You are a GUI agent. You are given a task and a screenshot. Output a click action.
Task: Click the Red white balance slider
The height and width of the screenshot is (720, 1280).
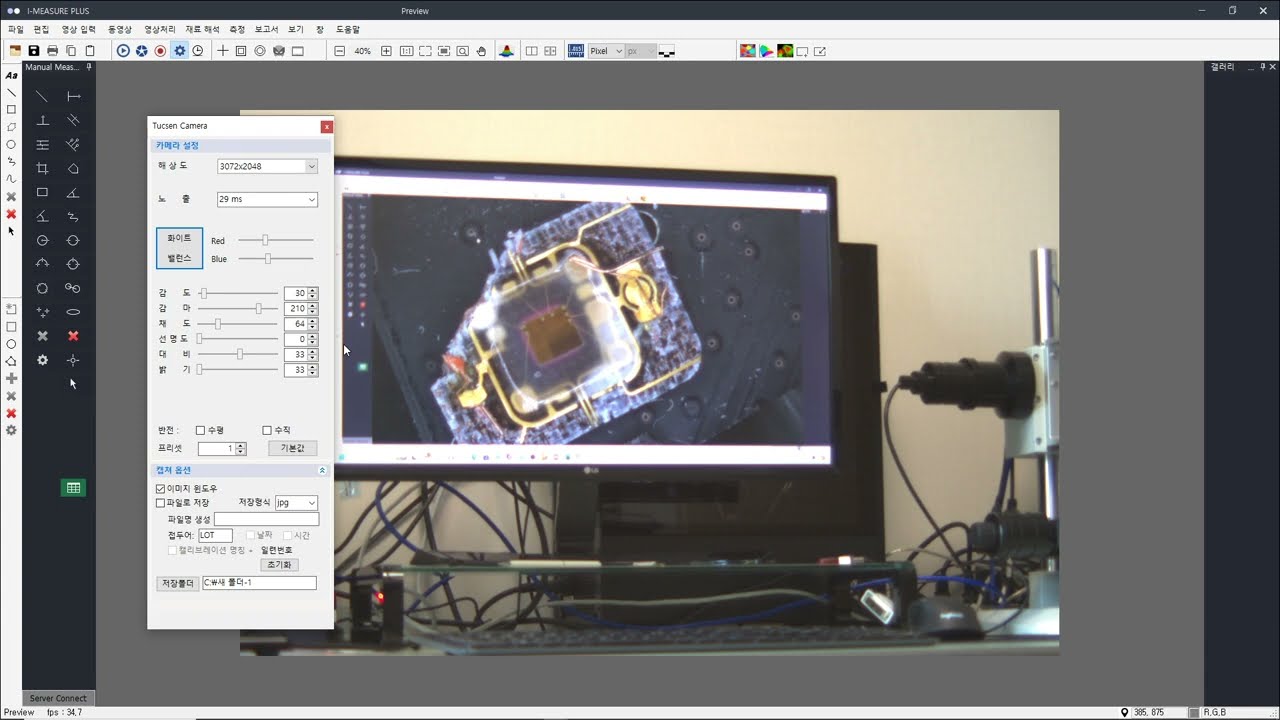[x=266, y=240]
